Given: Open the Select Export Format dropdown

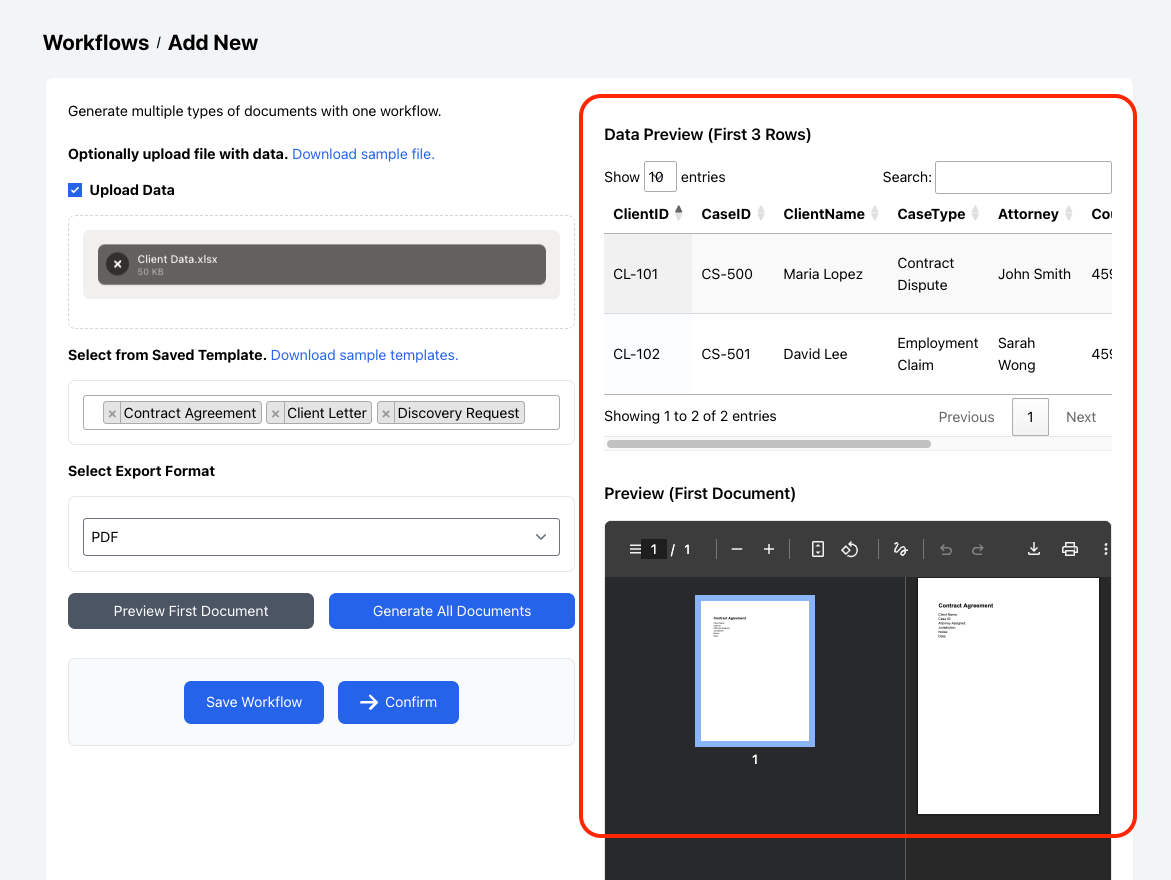Looking at the screenshot, I should coord(321,537).
